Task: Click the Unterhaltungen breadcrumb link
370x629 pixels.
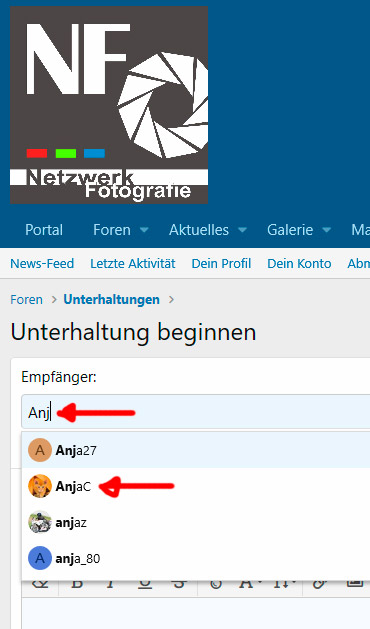Action: click(112, 300)
